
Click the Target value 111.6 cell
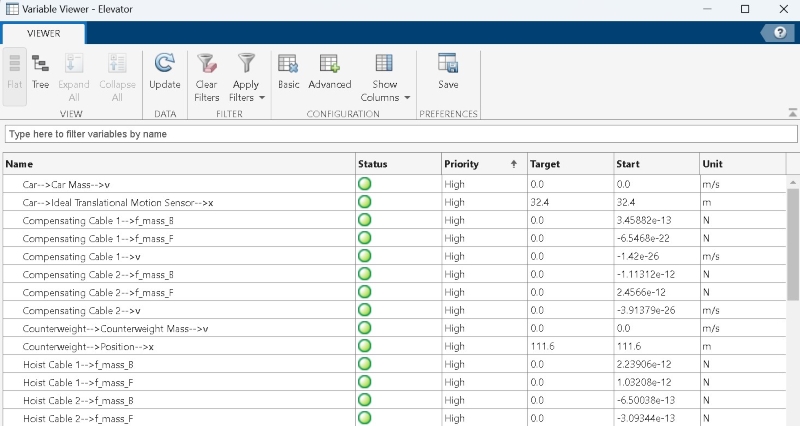pyautogui.click(x=567, y=346)
